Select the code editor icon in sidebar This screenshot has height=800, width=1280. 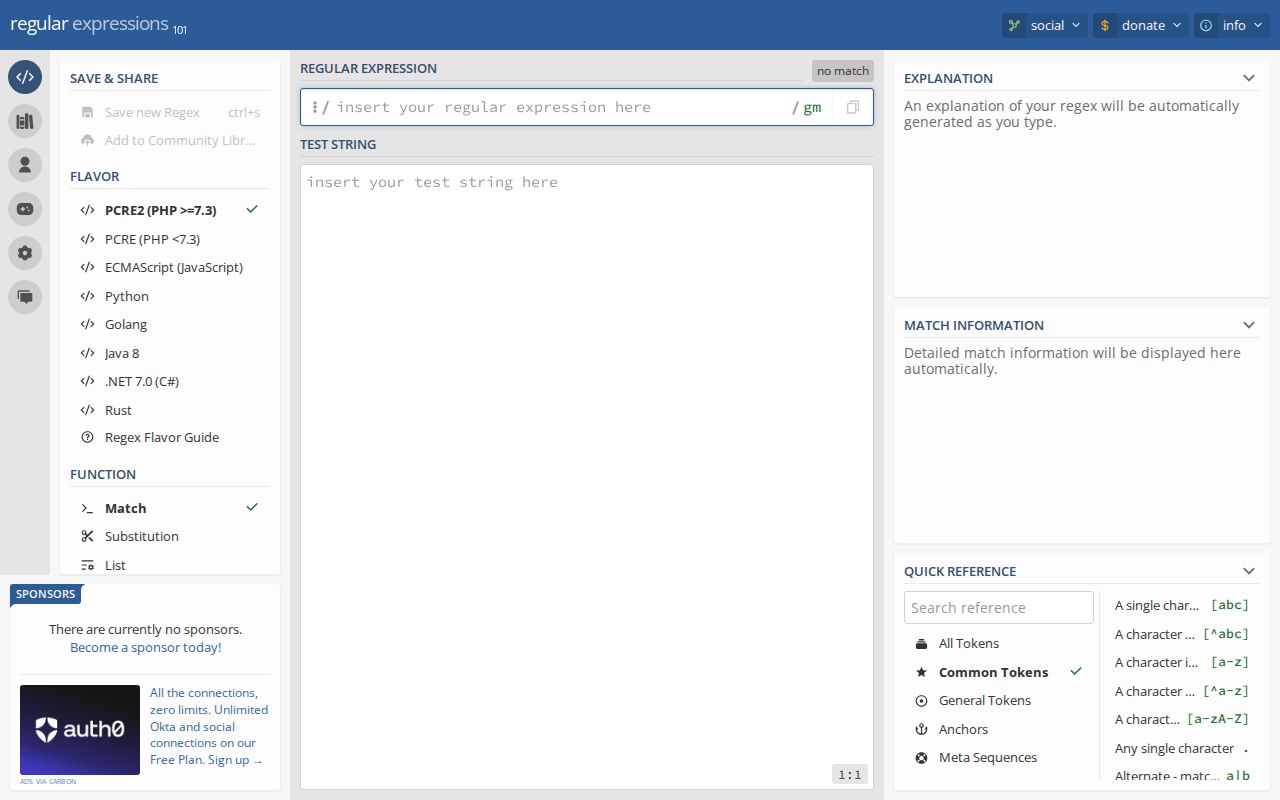25,77
